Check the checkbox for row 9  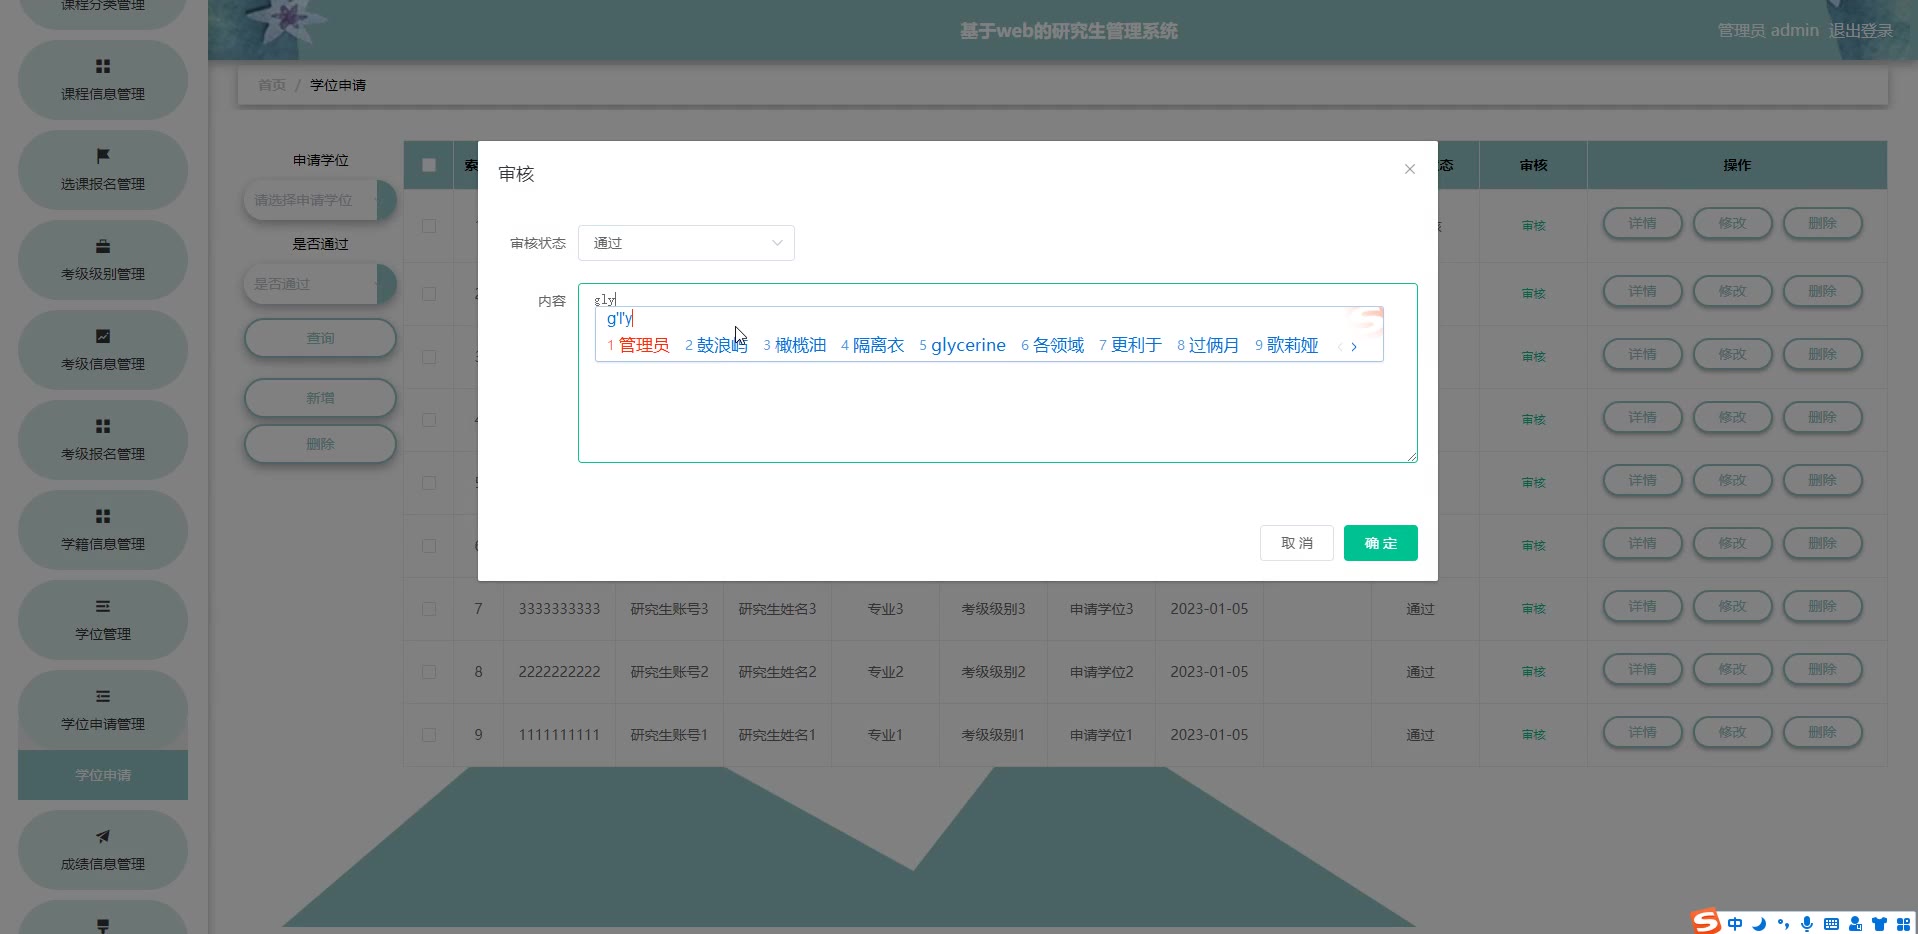pyautogui.click(x=429, y=735)
